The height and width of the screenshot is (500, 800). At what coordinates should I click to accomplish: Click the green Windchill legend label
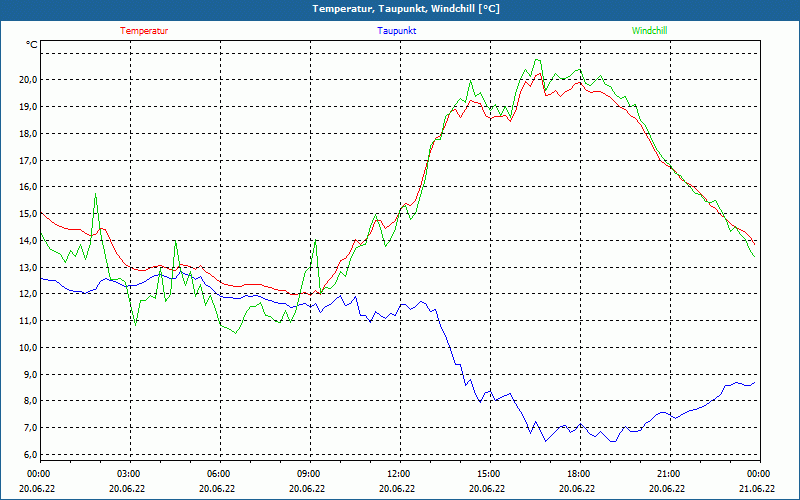click(649, 31)
